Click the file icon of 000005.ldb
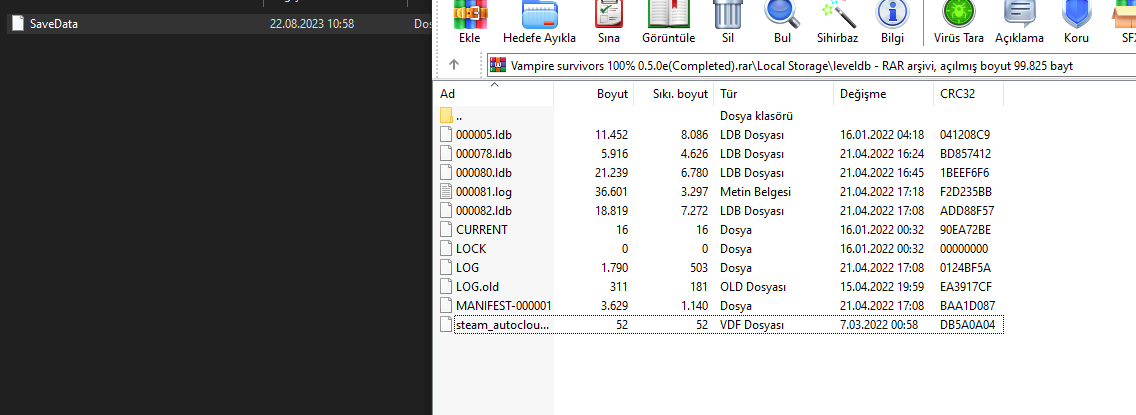The image size is (1136, 415). [446, 135]
